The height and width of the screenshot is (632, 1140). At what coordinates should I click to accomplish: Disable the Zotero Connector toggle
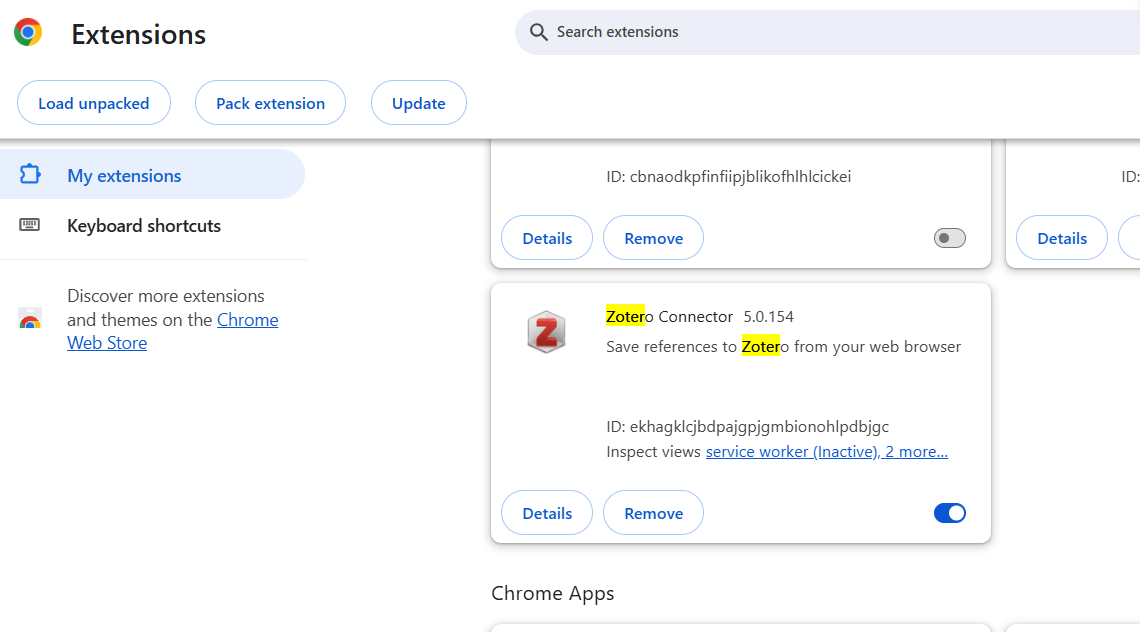tap(950, 513)
